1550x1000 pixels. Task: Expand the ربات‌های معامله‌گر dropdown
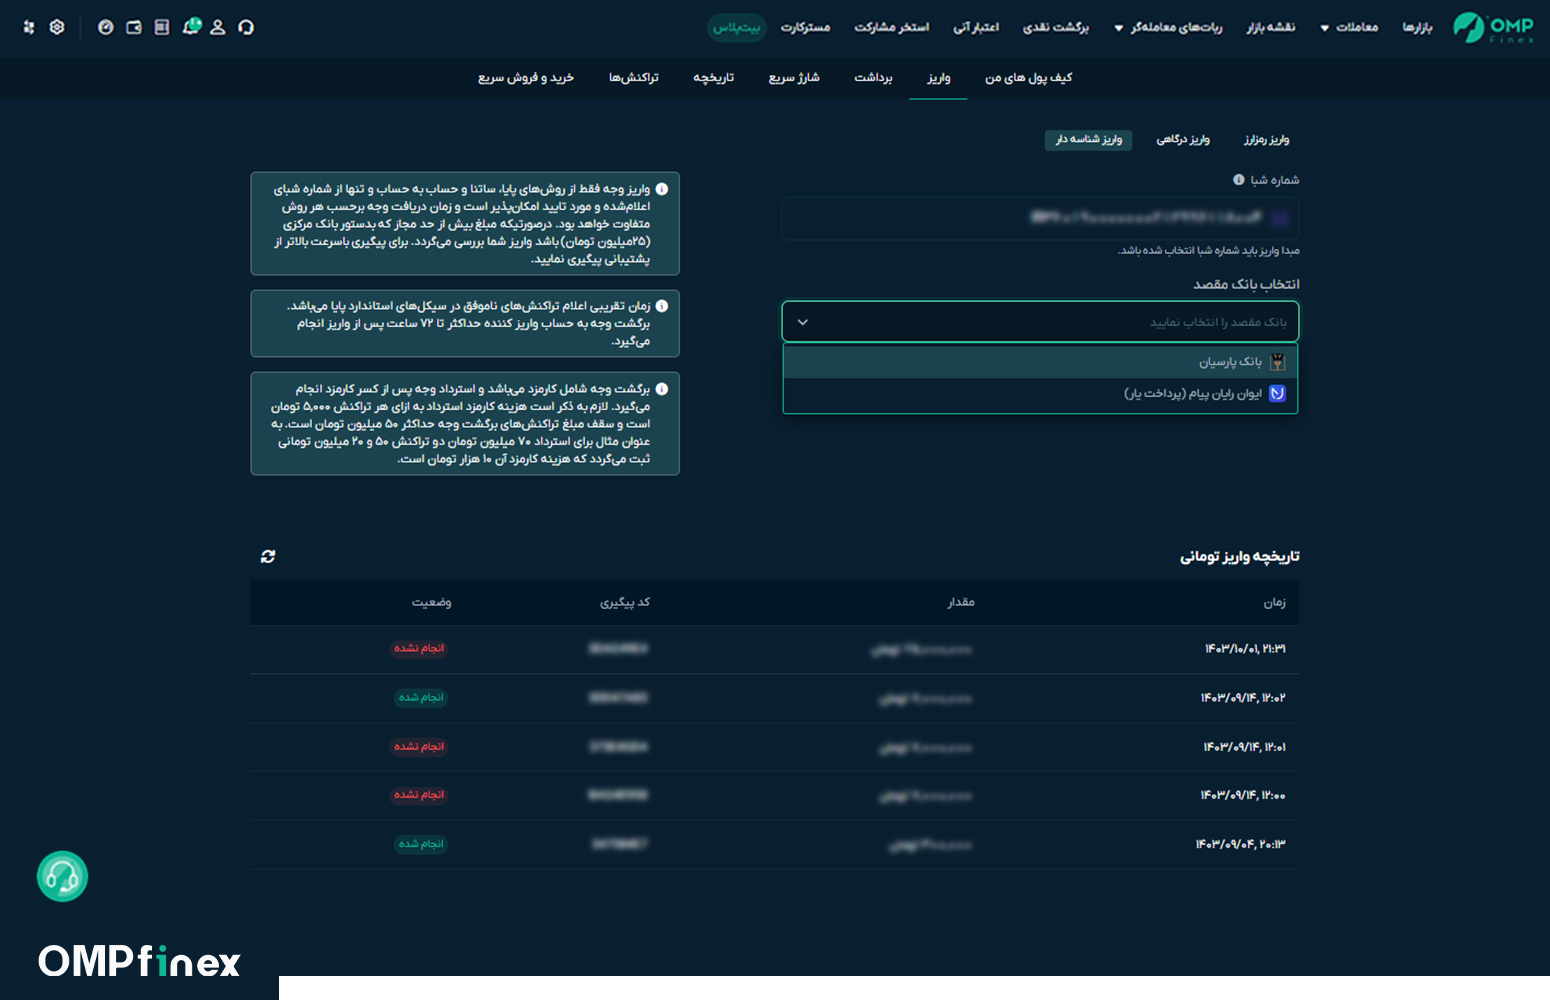(x=1168, y=27)
